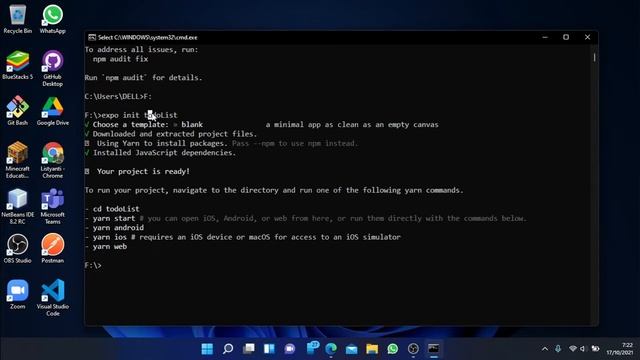Open the Google Drive desktop icon
640x360 pixels.
[53, 111]
